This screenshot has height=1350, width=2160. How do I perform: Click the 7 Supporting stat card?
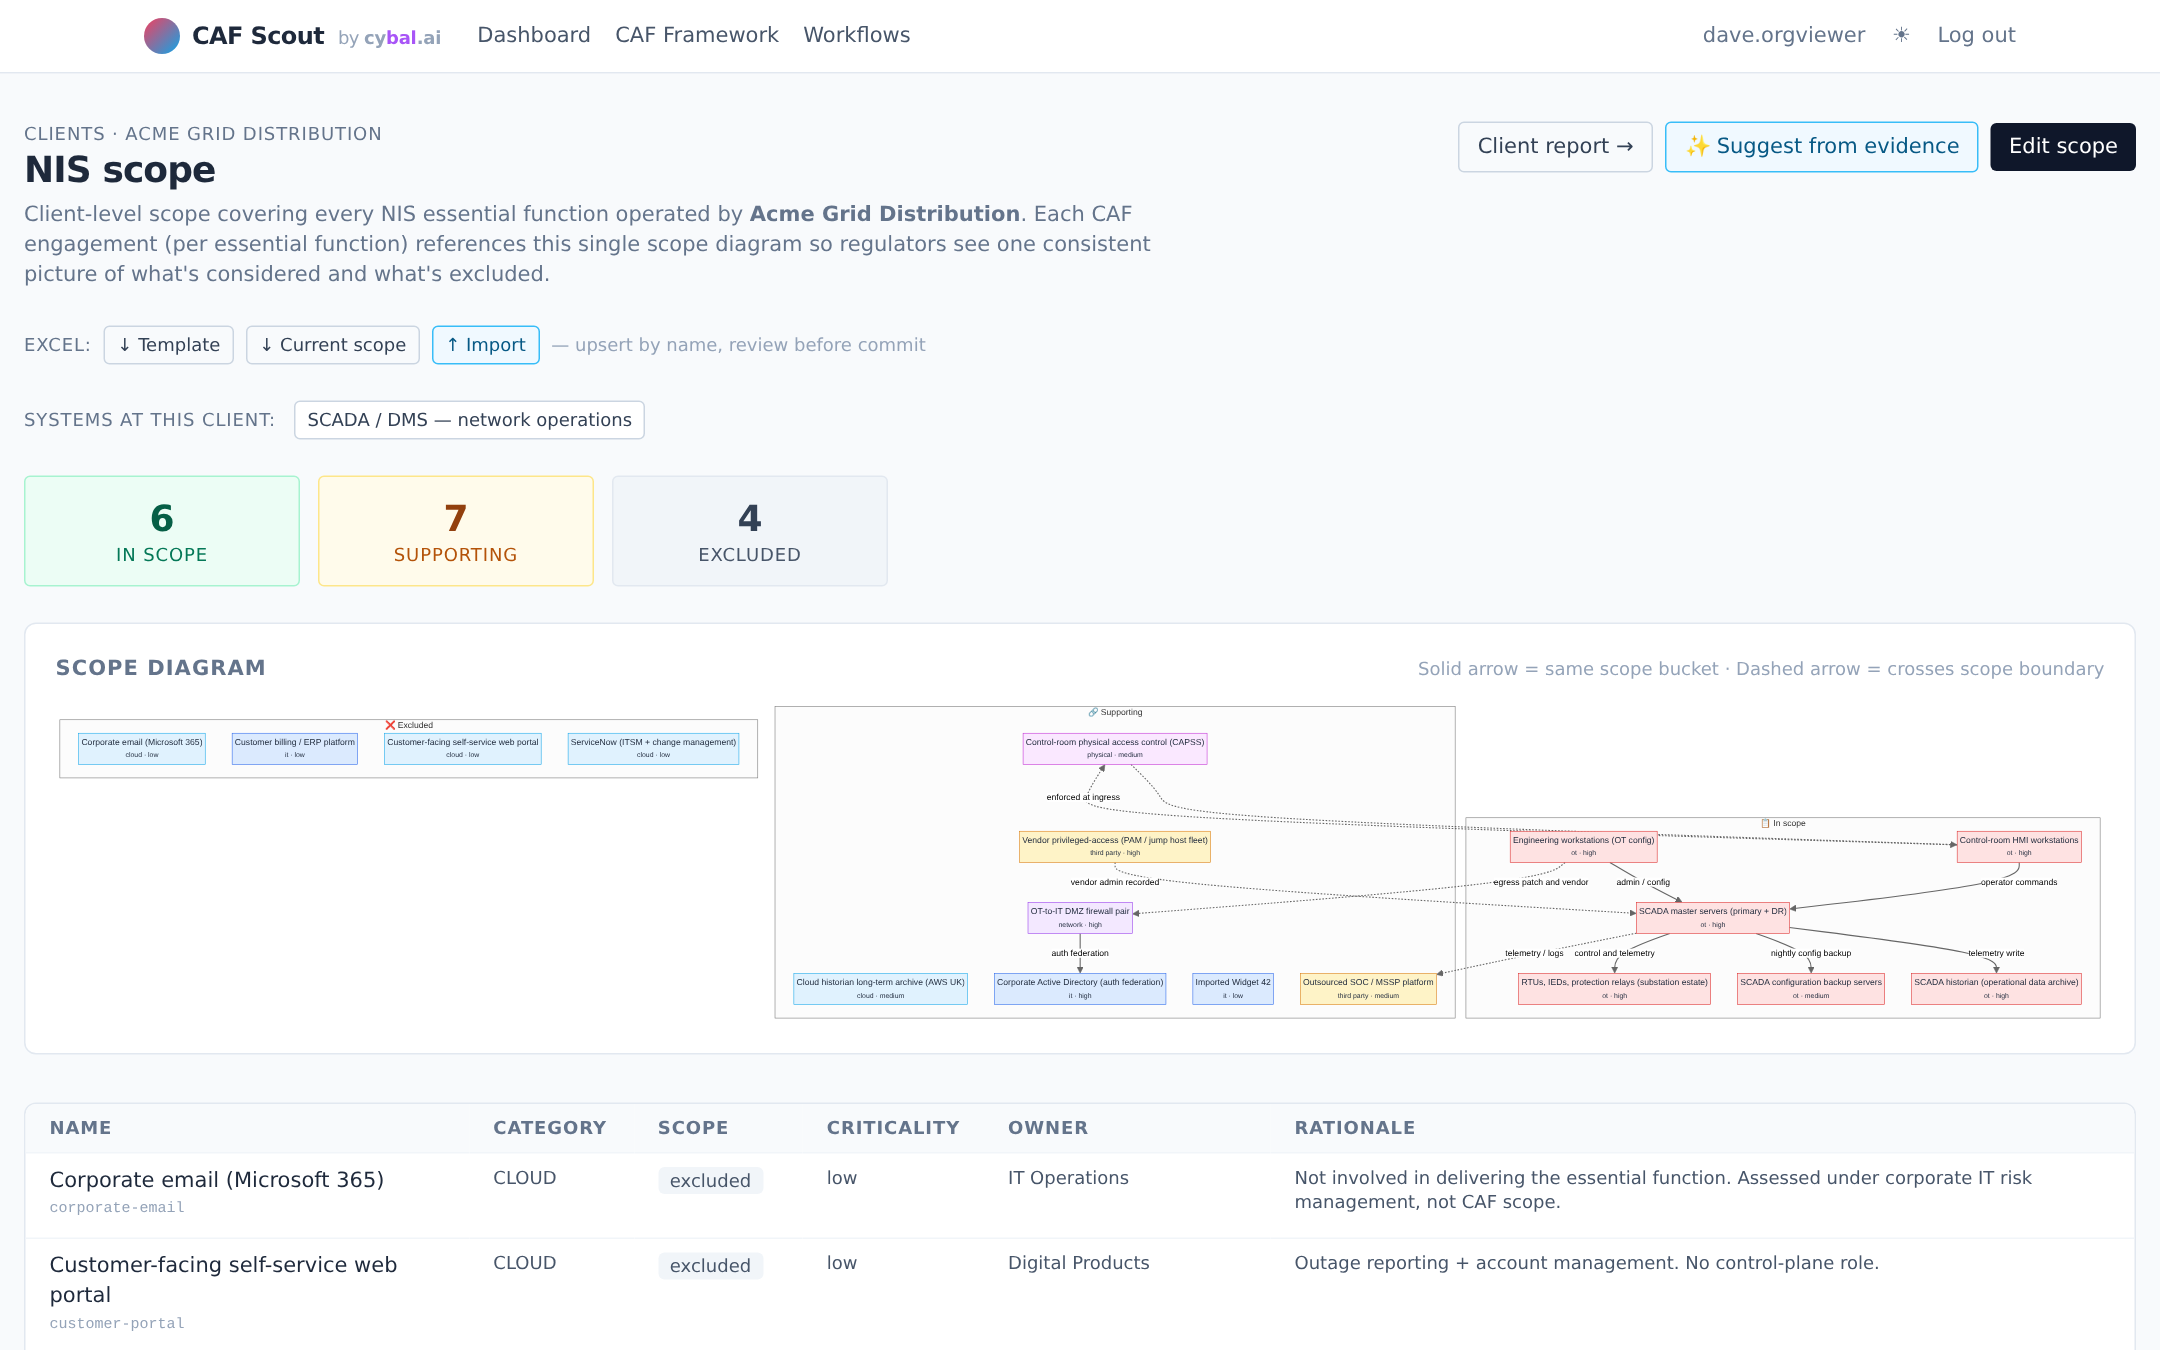tap(455, 531)
